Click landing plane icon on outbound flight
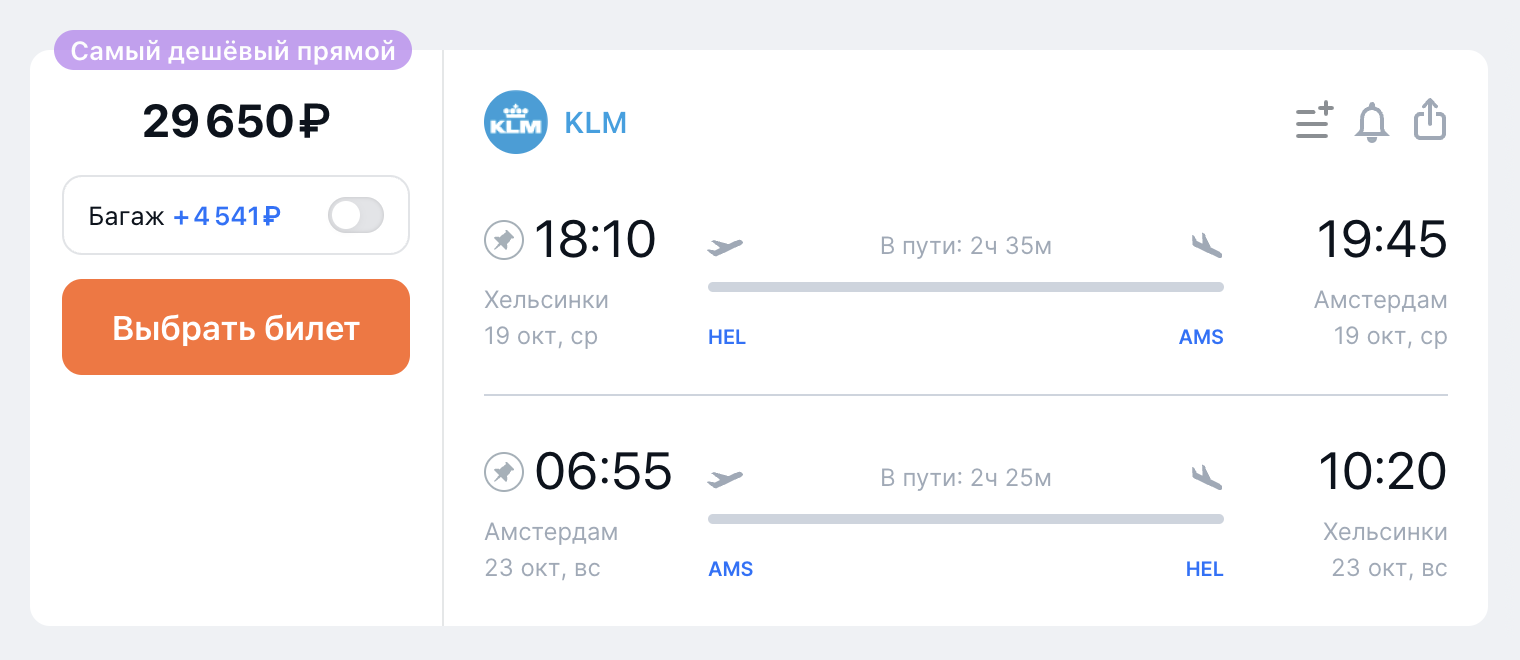 tap(1207, 245)
